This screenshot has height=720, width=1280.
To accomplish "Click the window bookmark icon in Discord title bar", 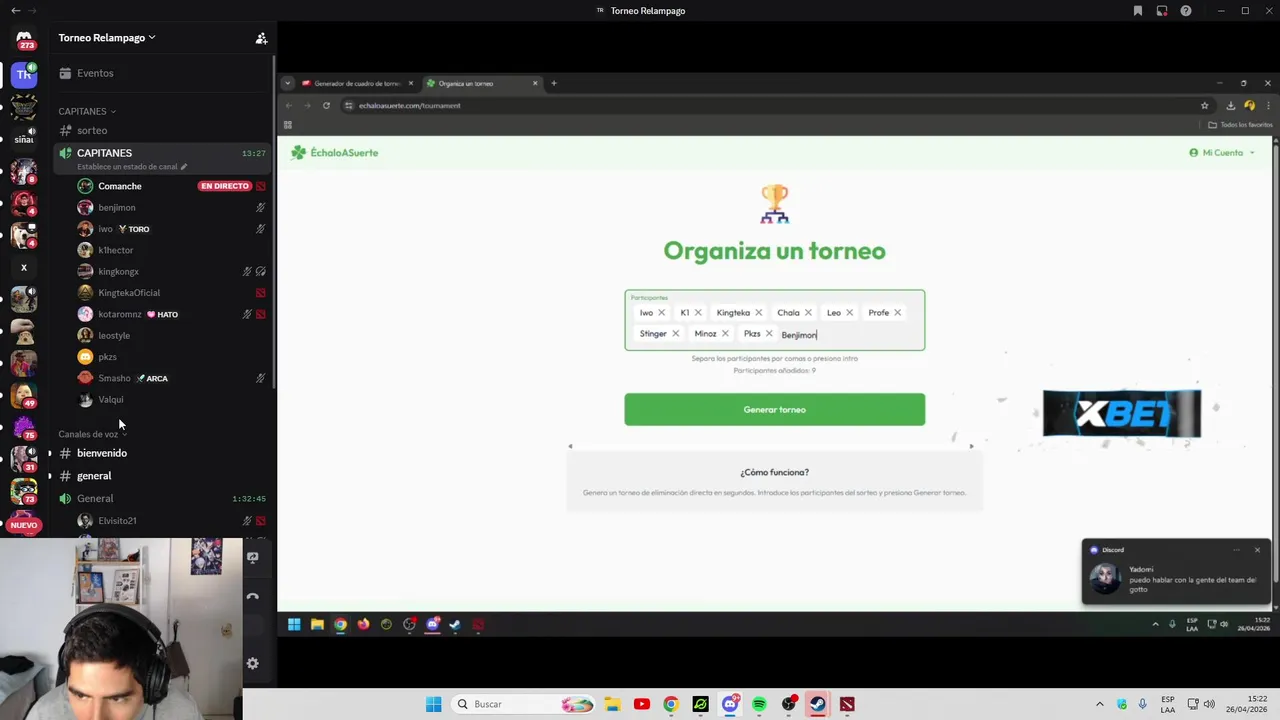I will (x=1138, y=11).
